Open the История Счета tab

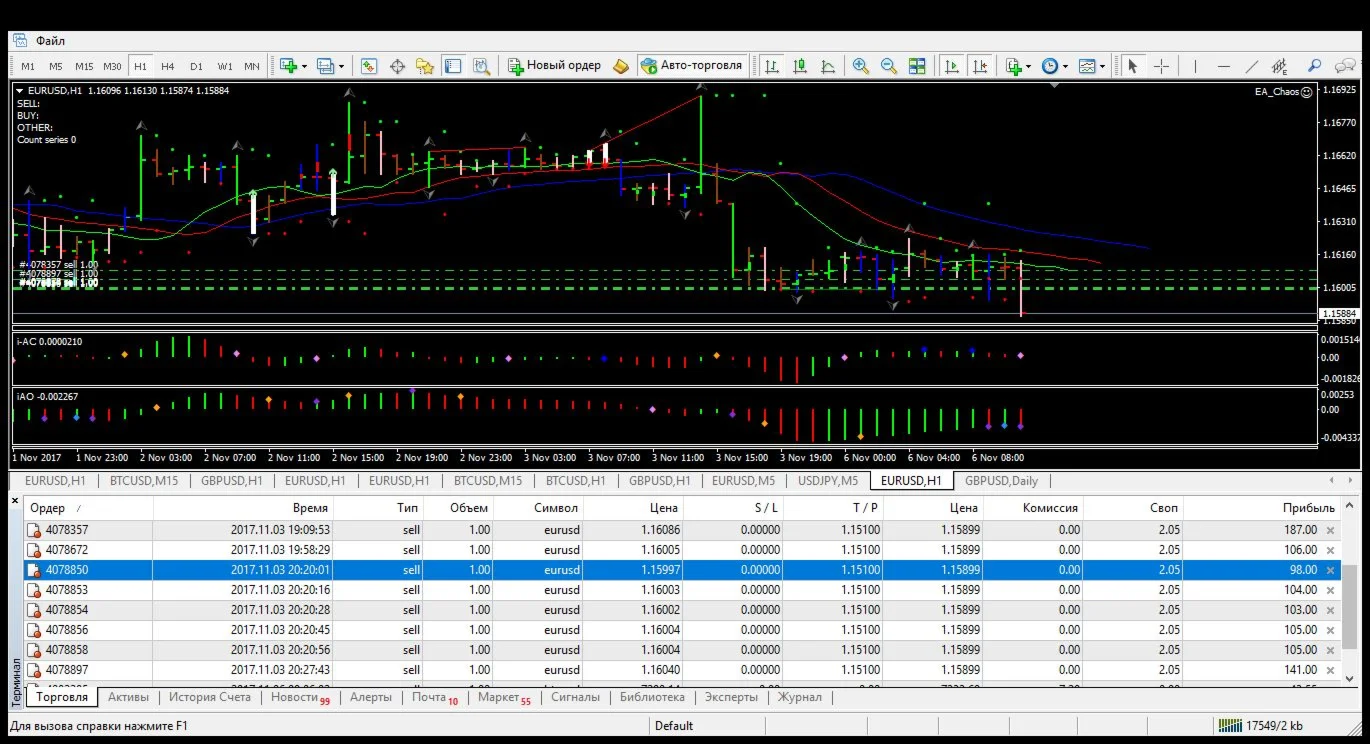[x=209, y=697]
